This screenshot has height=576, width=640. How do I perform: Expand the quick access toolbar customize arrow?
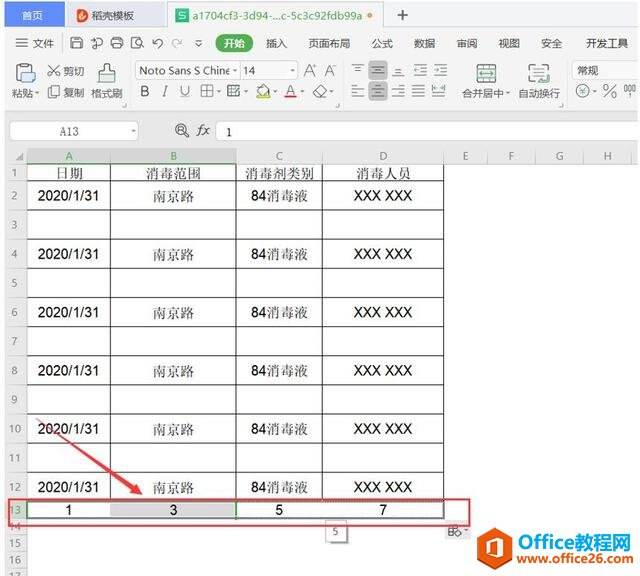click(198, 43)
